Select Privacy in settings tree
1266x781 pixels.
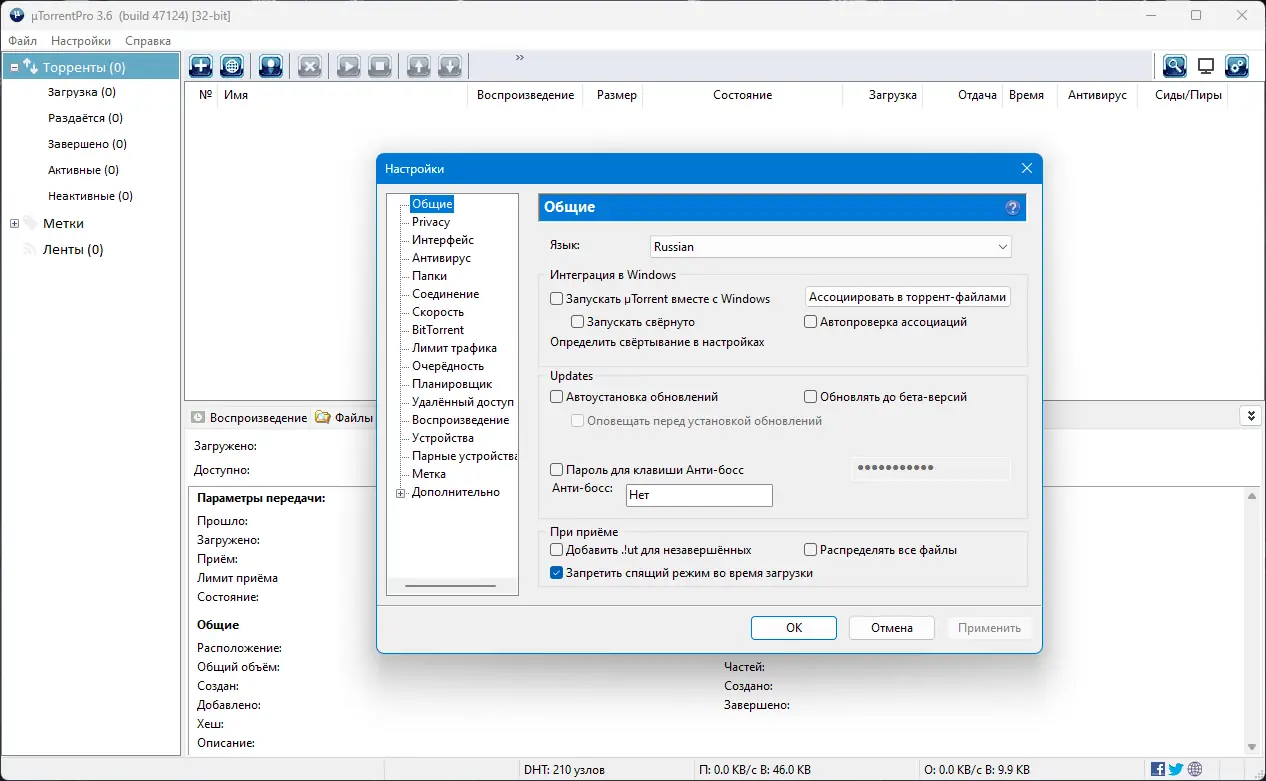(431, 222)
